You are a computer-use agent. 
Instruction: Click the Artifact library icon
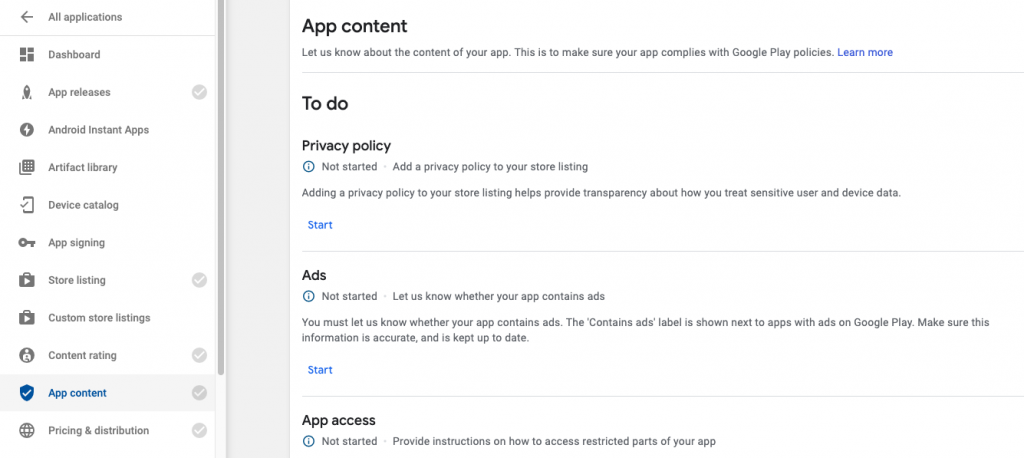tap(27, 168)
